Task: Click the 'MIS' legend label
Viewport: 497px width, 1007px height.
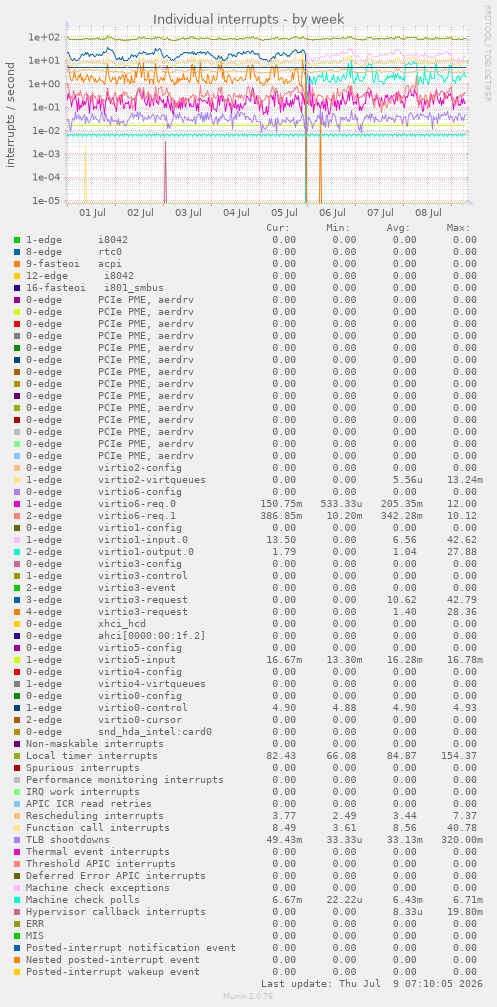Action: point(35,936)
